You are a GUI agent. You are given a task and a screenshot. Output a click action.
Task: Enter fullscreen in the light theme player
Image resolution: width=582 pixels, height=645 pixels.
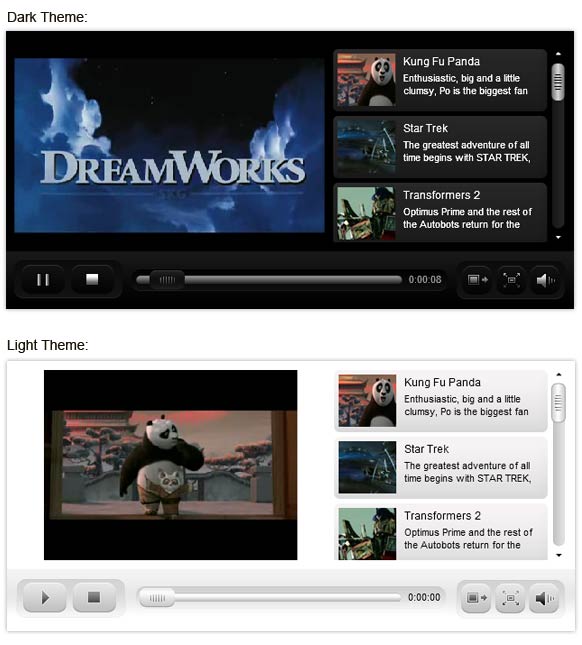click(x=510, y=598)
